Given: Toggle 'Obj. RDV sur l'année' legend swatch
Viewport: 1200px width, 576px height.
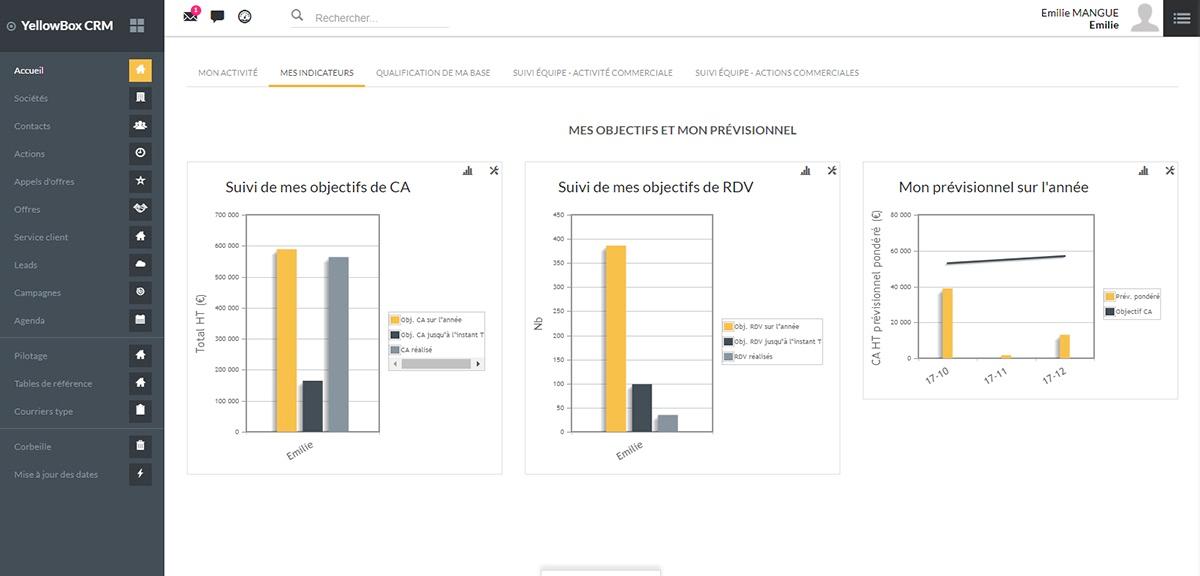Looking at the screenshot, I should click(728, 326).
